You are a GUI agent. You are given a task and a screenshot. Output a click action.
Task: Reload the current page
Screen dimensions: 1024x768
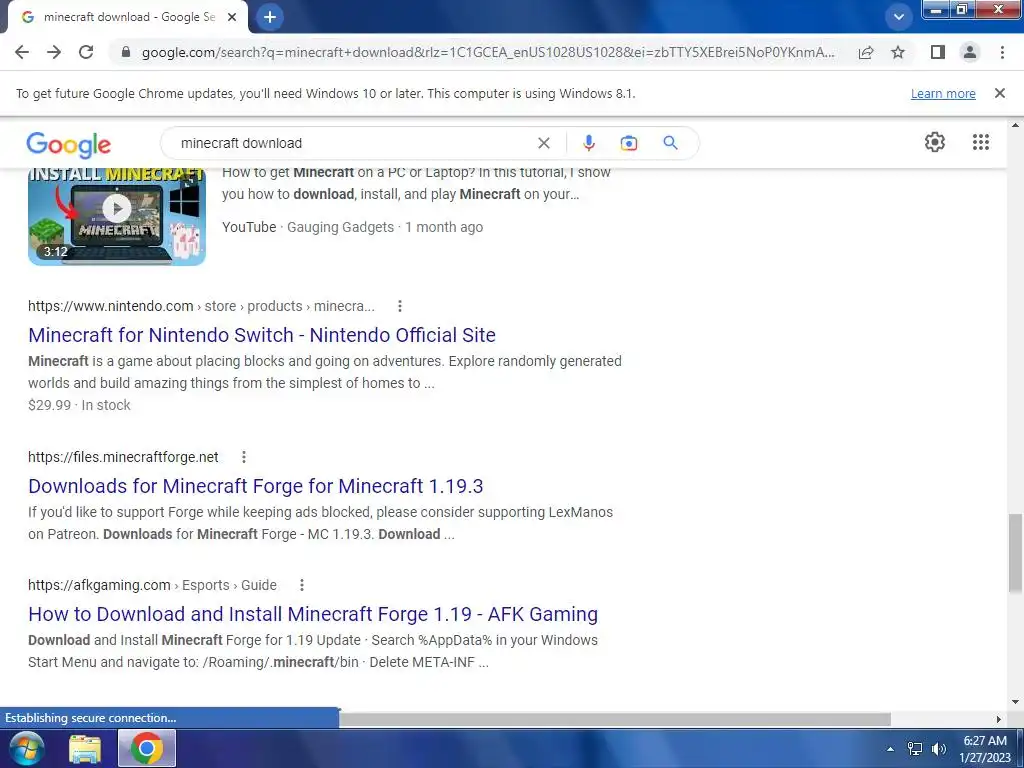86,52
